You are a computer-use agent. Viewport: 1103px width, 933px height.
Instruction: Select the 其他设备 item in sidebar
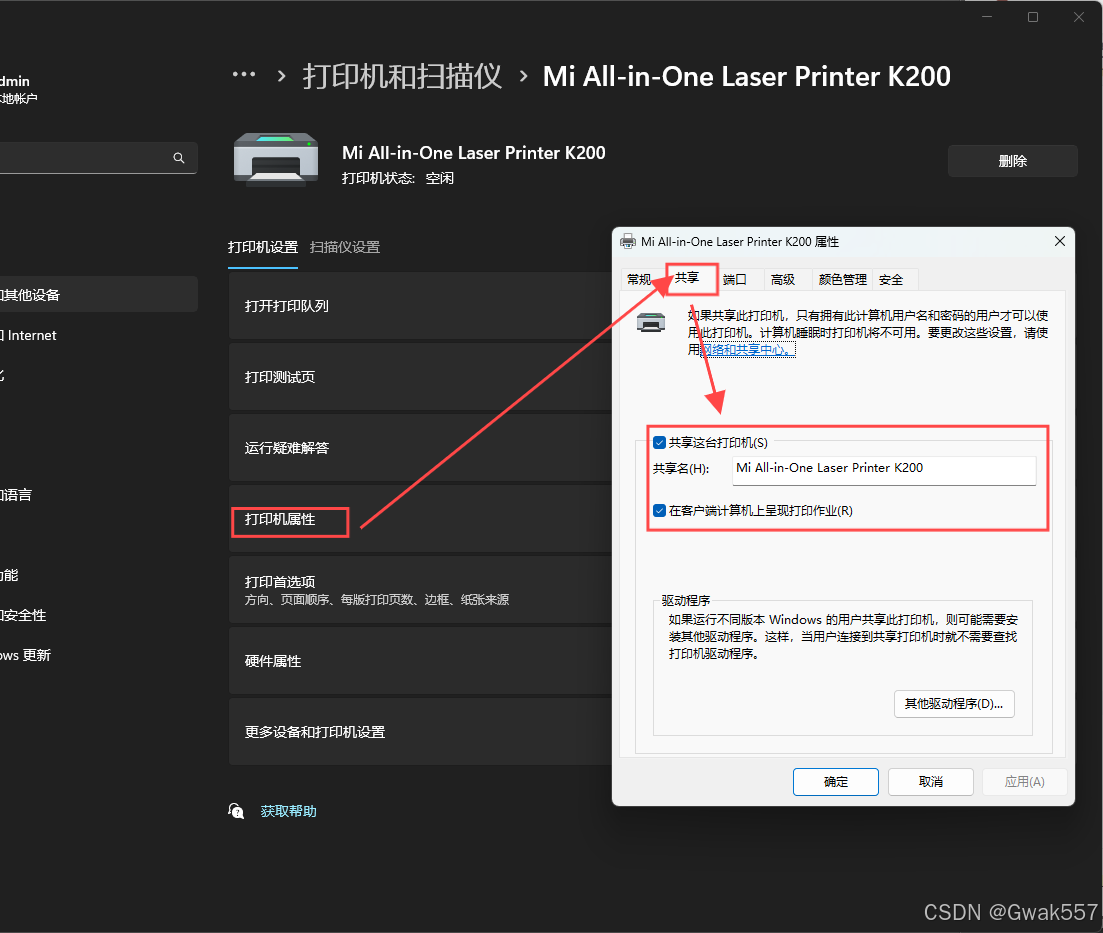click(x=97, y=295)
